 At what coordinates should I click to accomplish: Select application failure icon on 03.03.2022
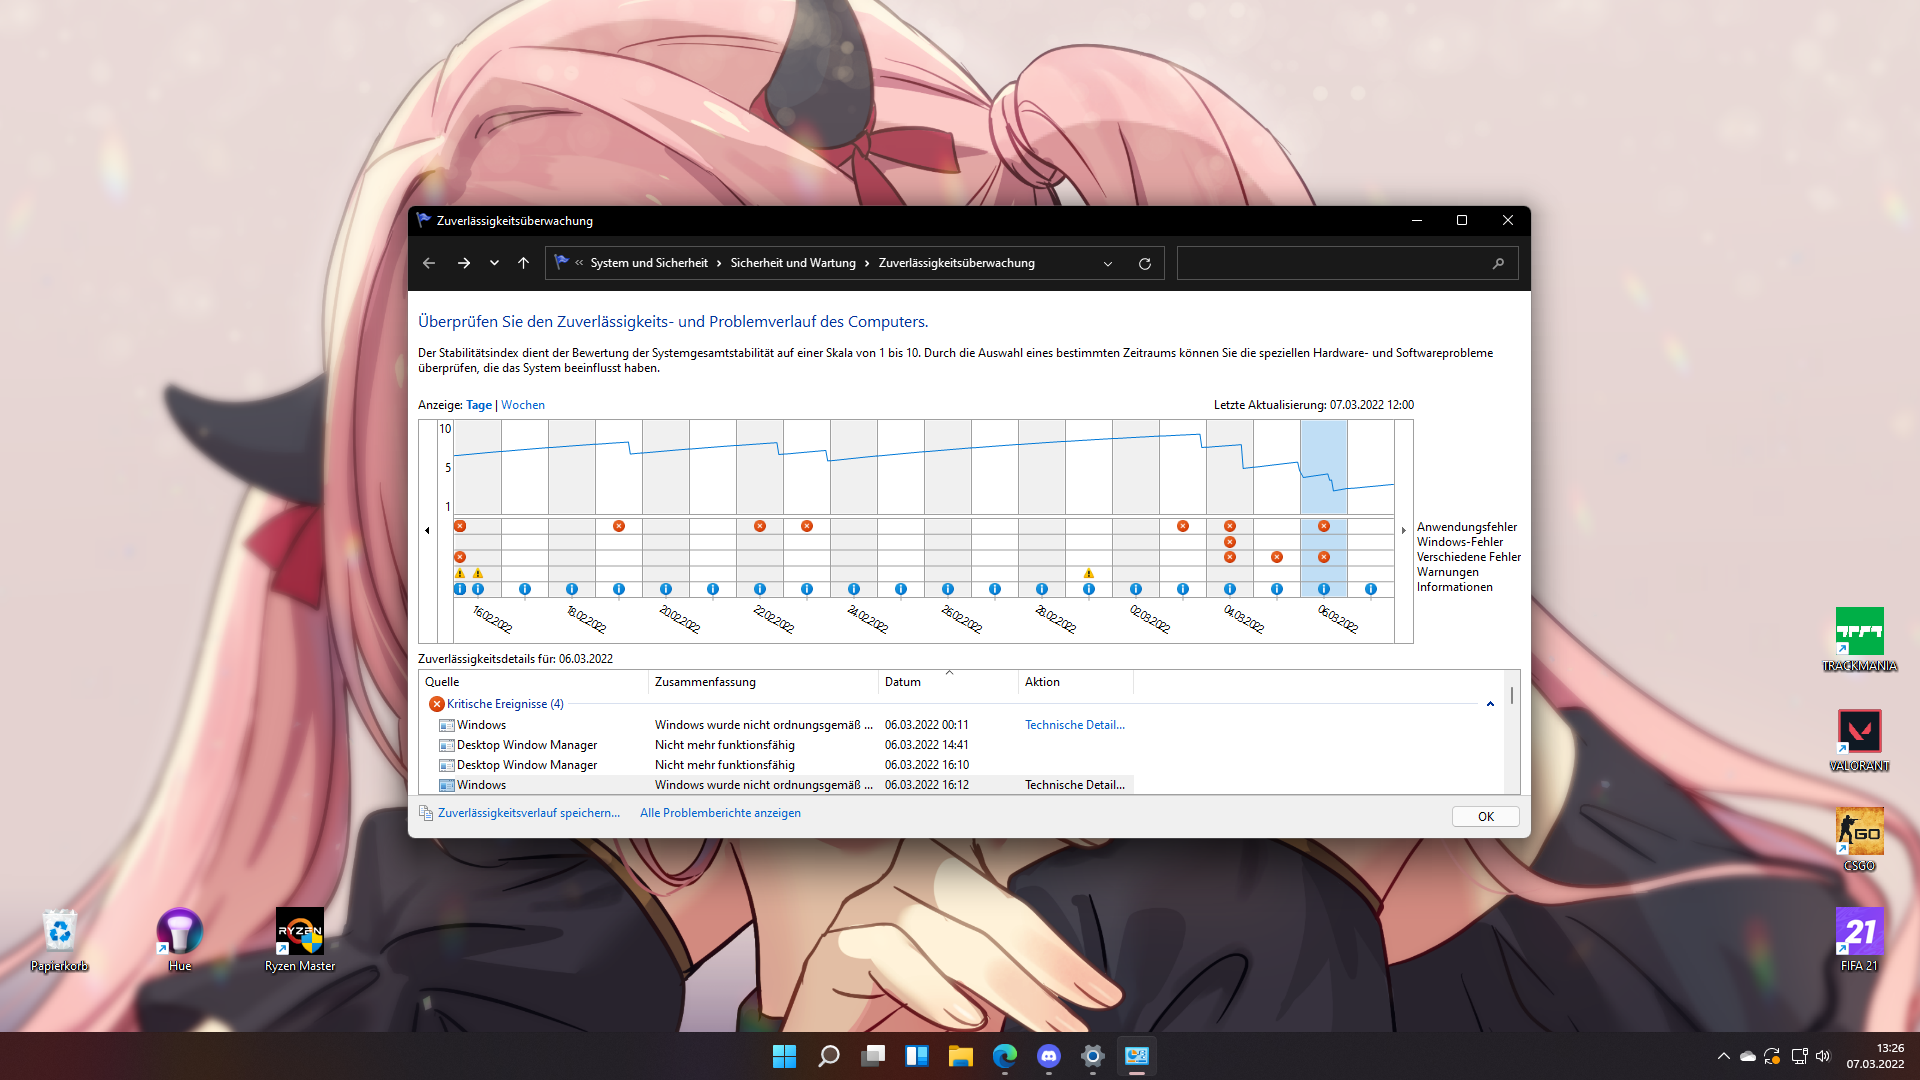pos(1183,526)
